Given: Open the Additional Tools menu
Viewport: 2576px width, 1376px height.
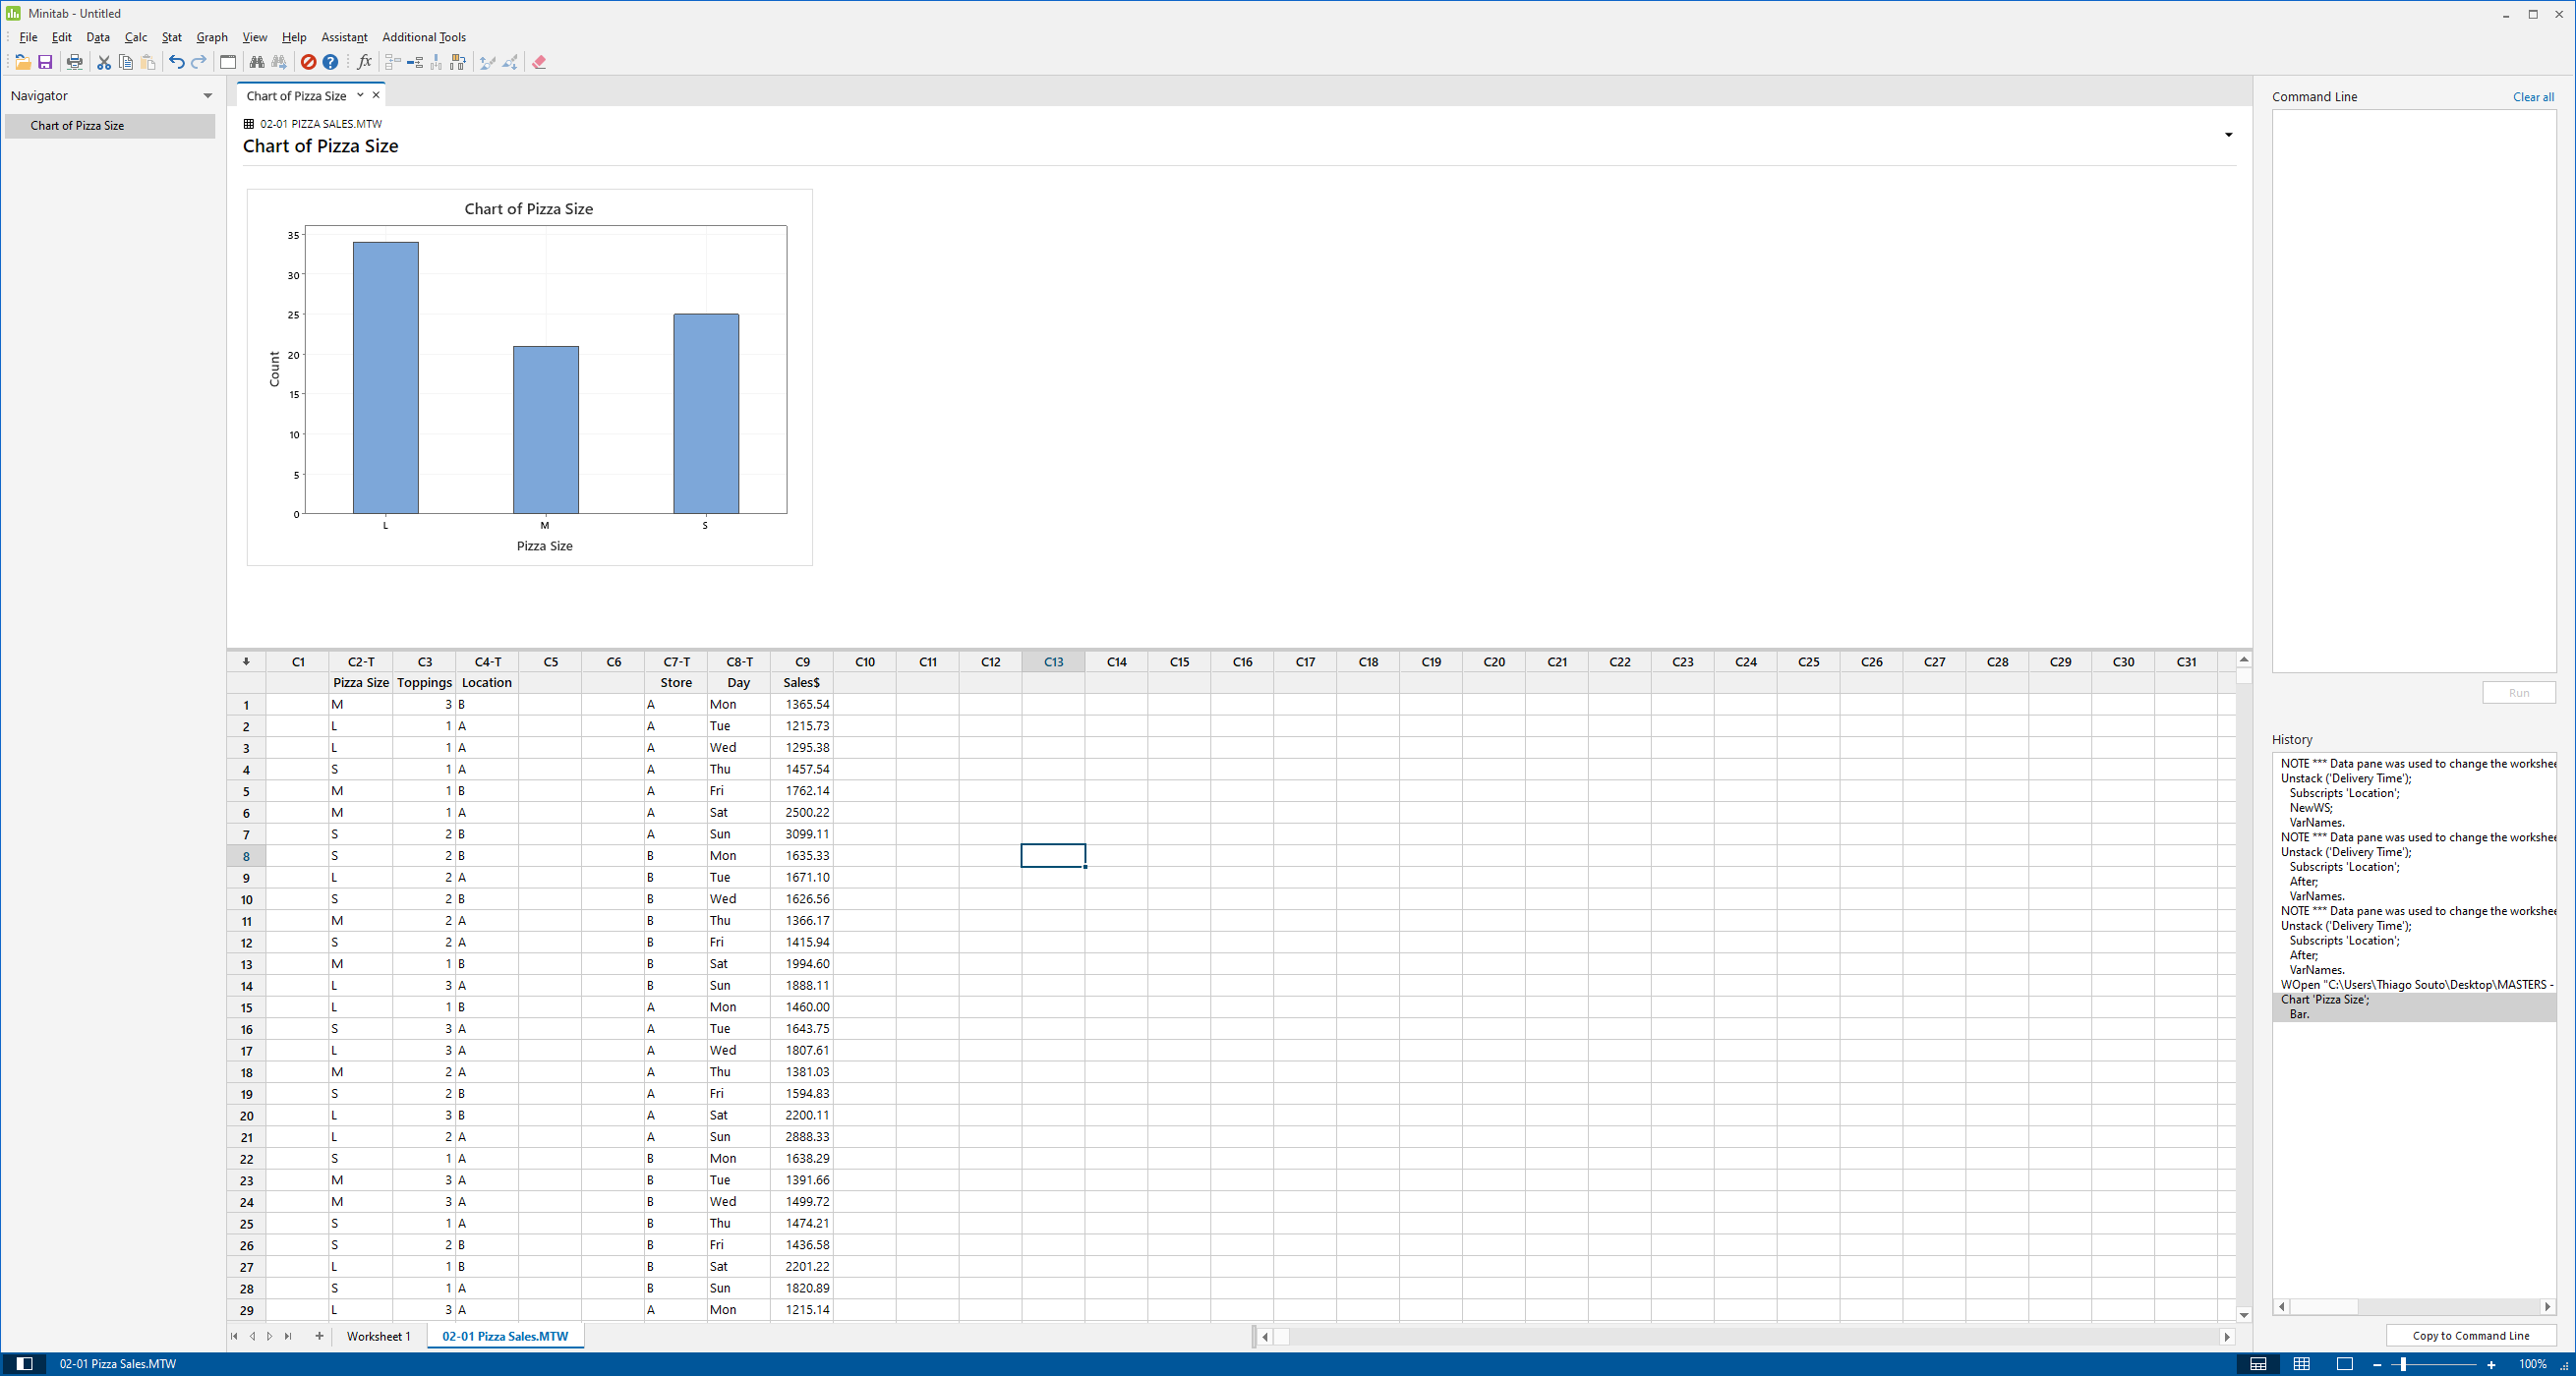Looking at the screenshot, I should click(424, 37).
